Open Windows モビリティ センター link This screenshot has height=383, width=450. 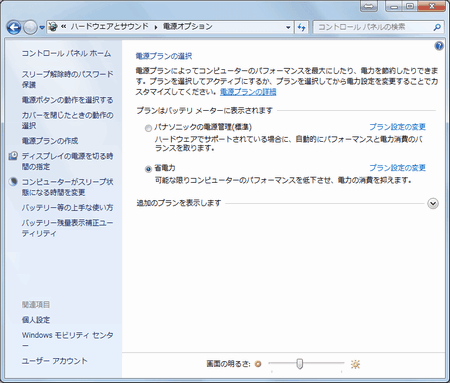pos(68,340)
